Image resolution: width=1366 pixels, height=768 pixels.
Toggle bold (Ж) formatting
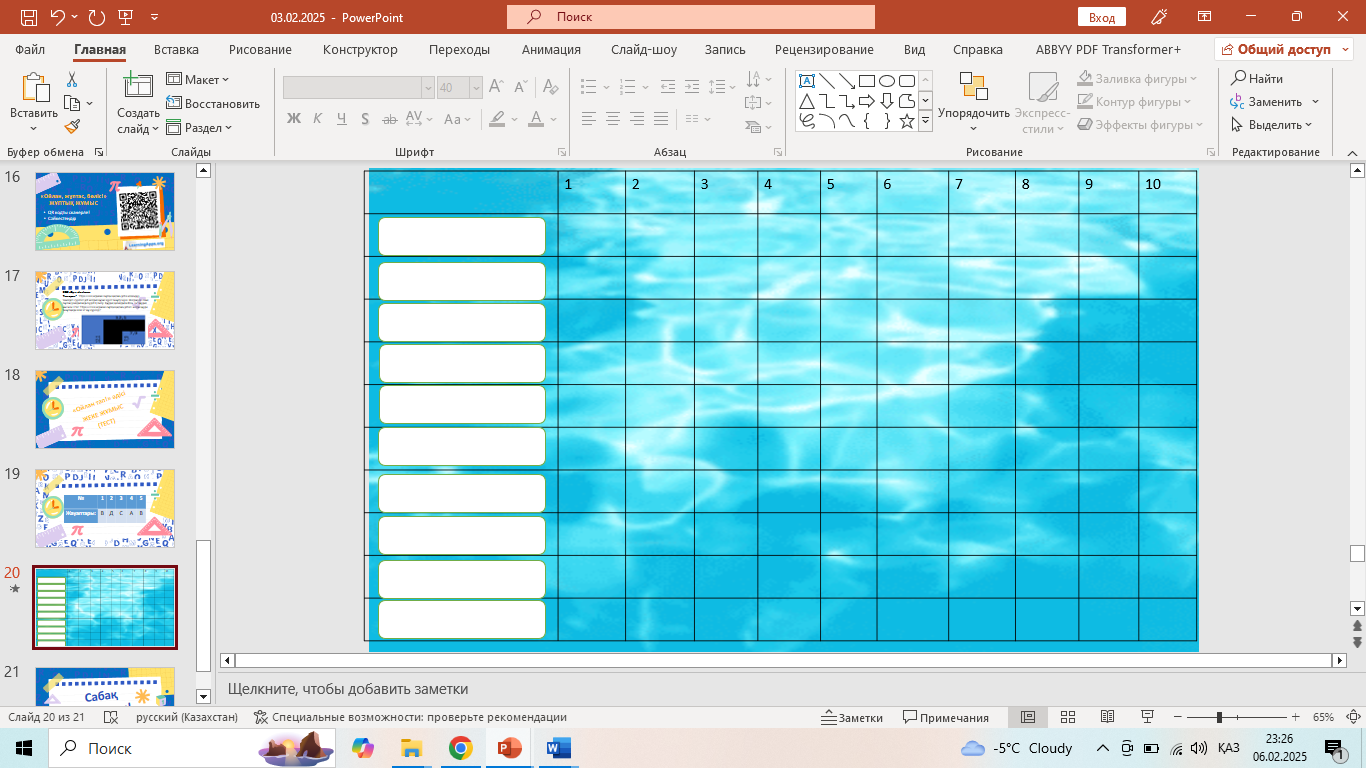[x=294, y=118]
